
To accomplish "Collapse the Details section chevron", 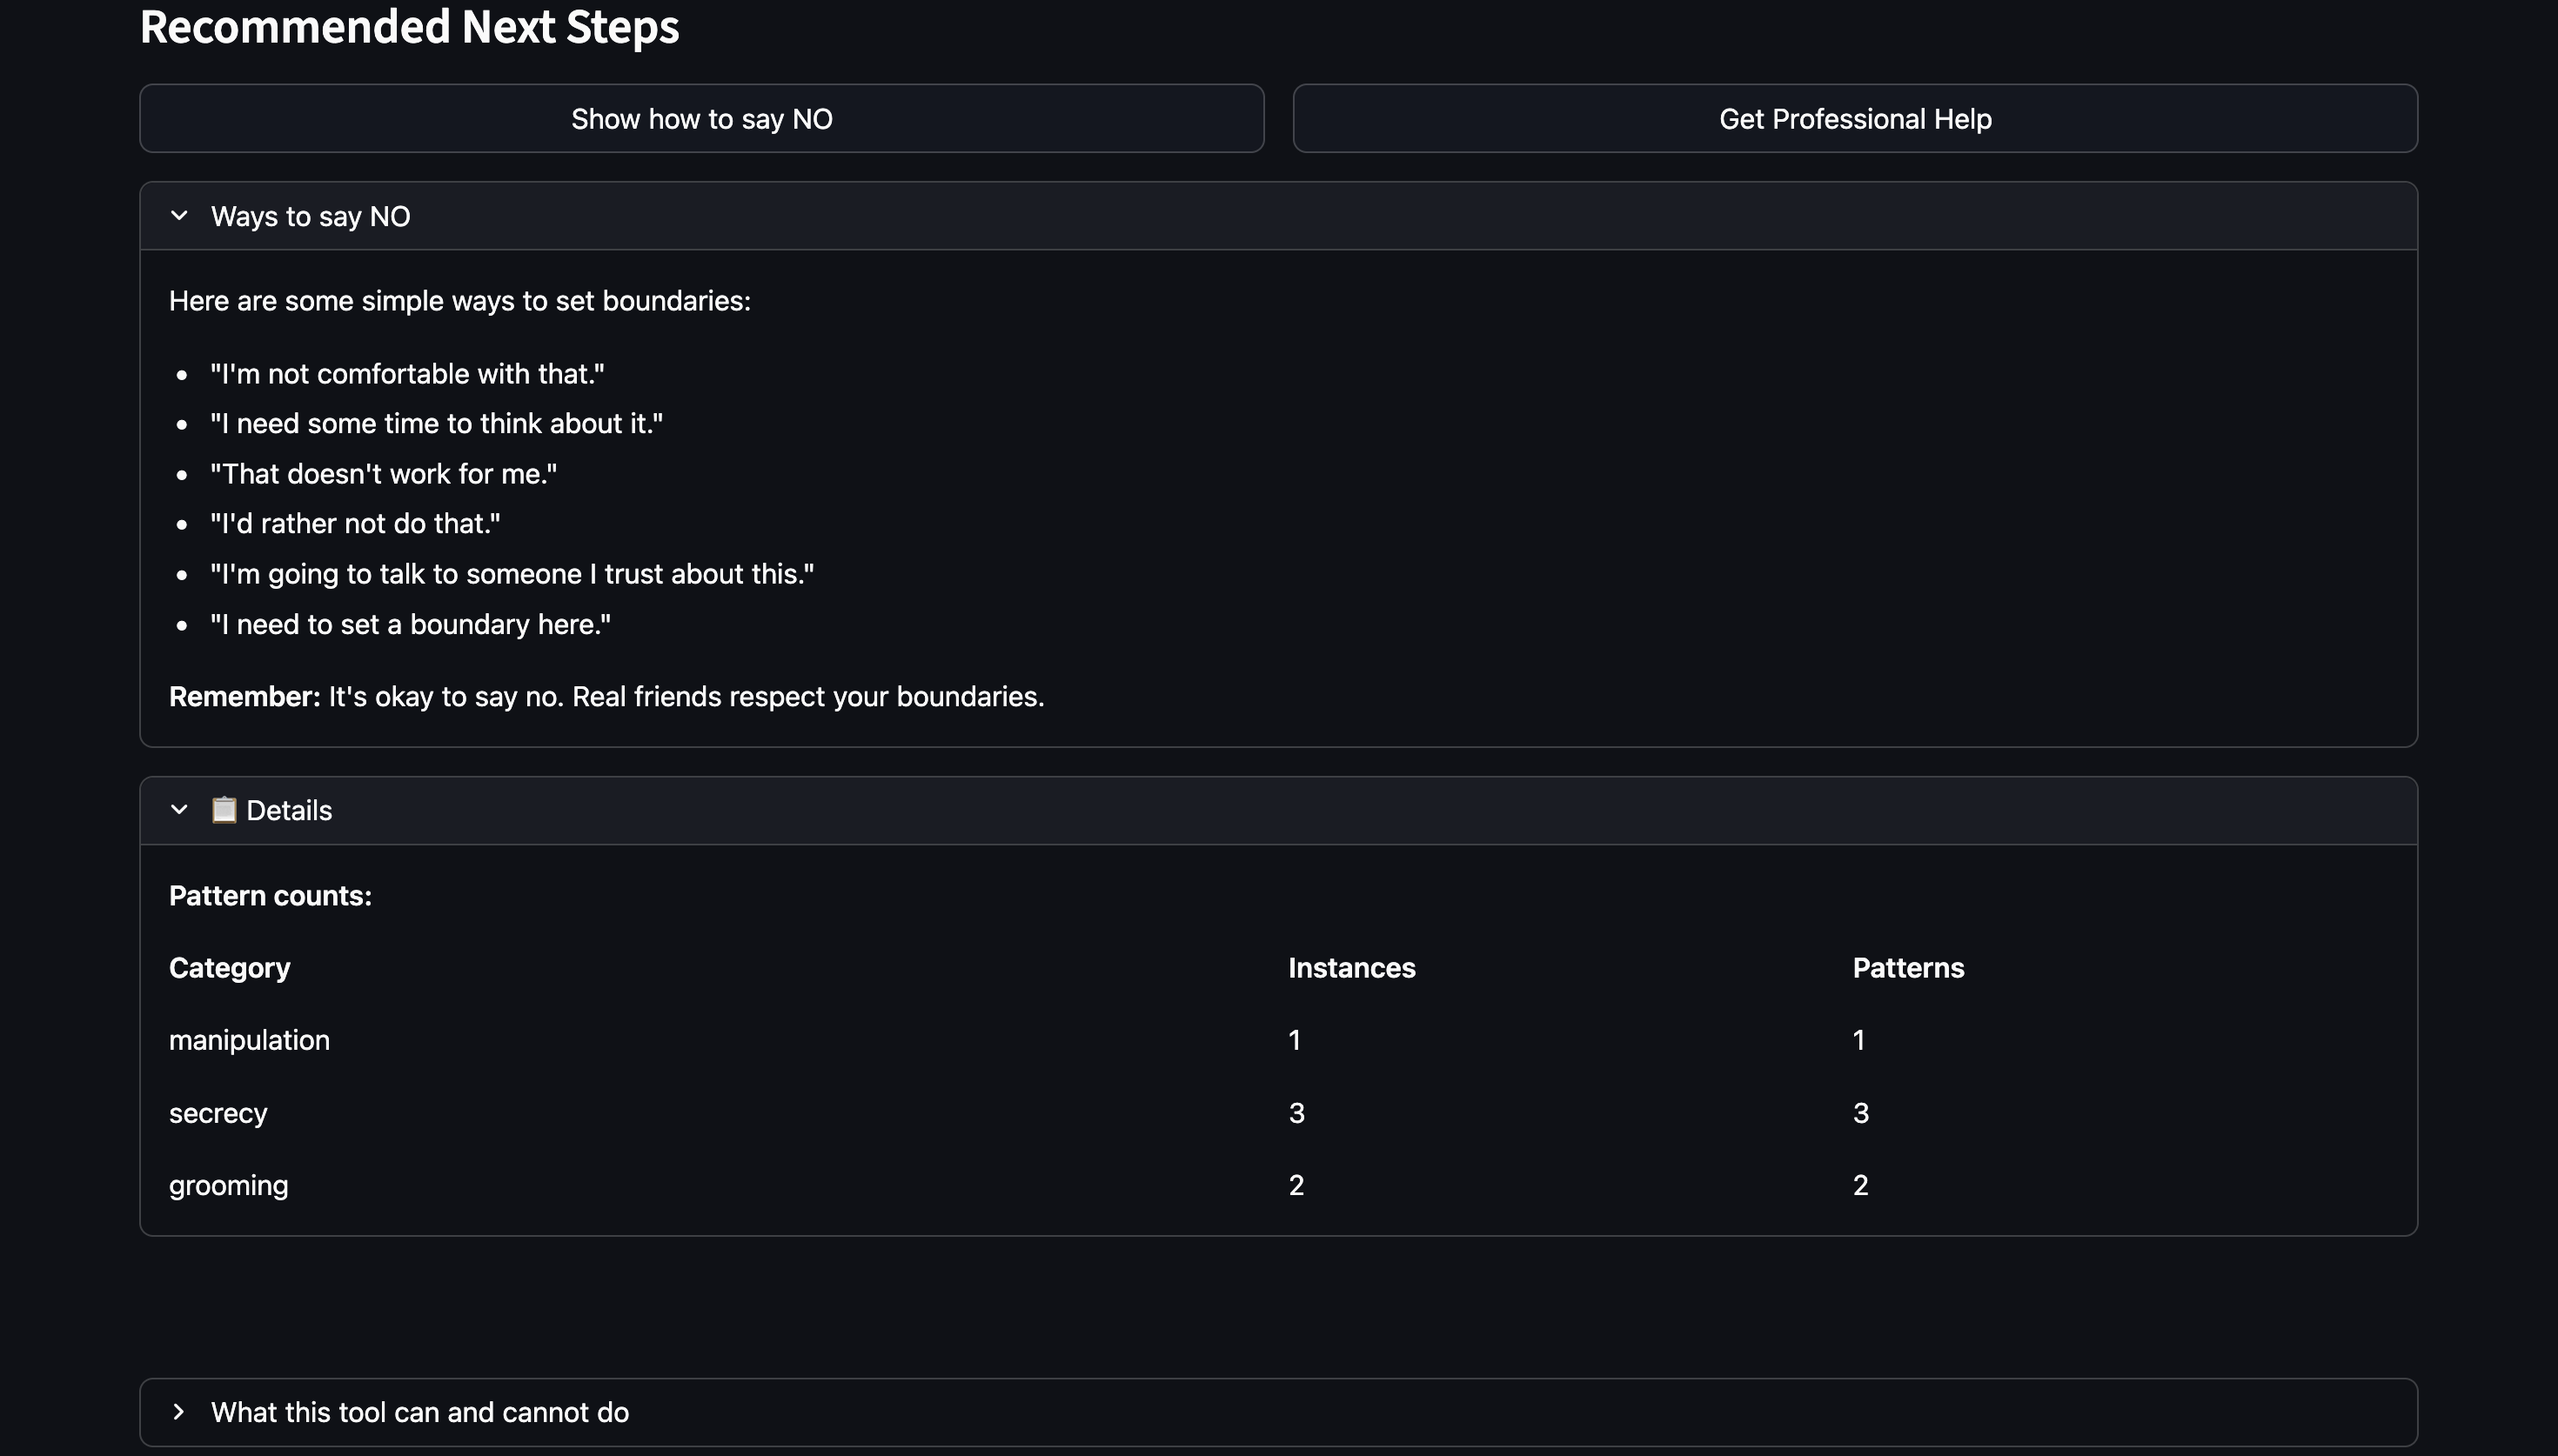I will (x=179, y=810).
